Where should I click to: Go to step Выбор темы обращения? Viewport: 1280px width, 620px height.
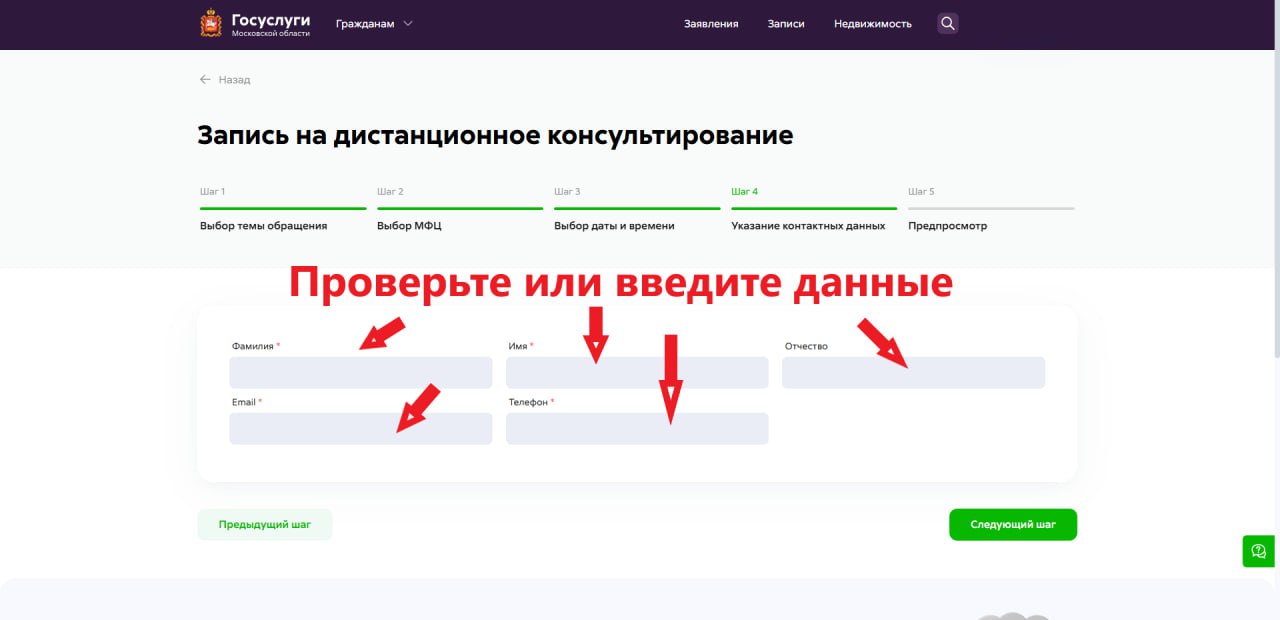(263, 226)
